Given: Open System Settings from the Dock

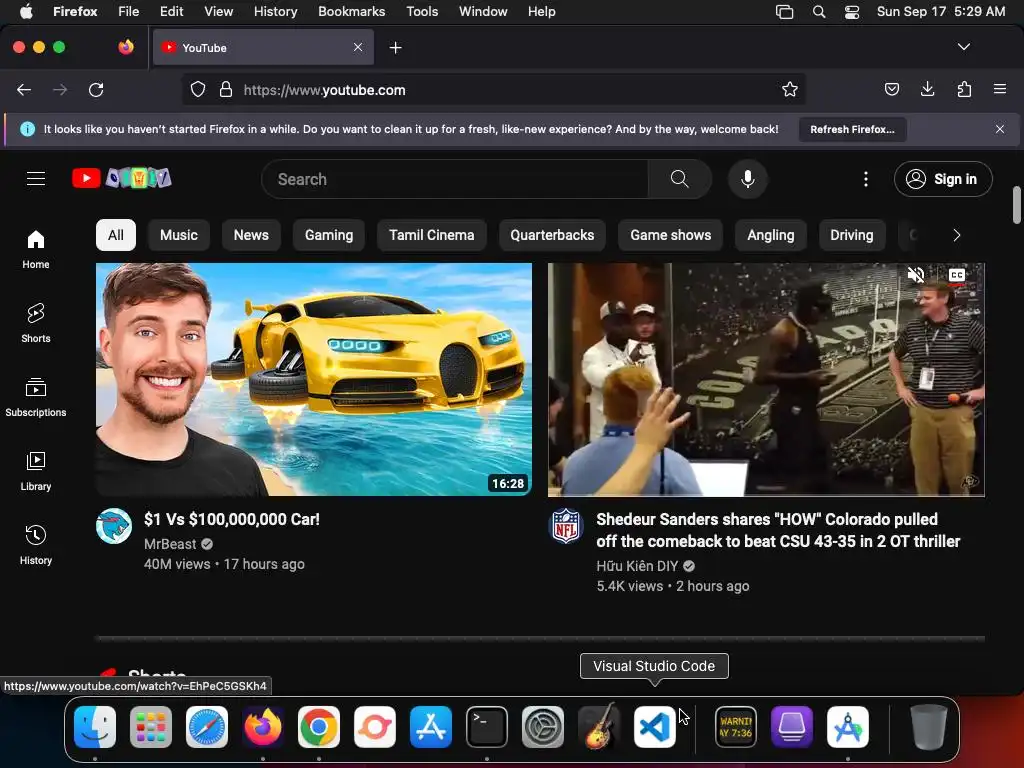Looking at the screenshot, I should click(x=543, y=727).
